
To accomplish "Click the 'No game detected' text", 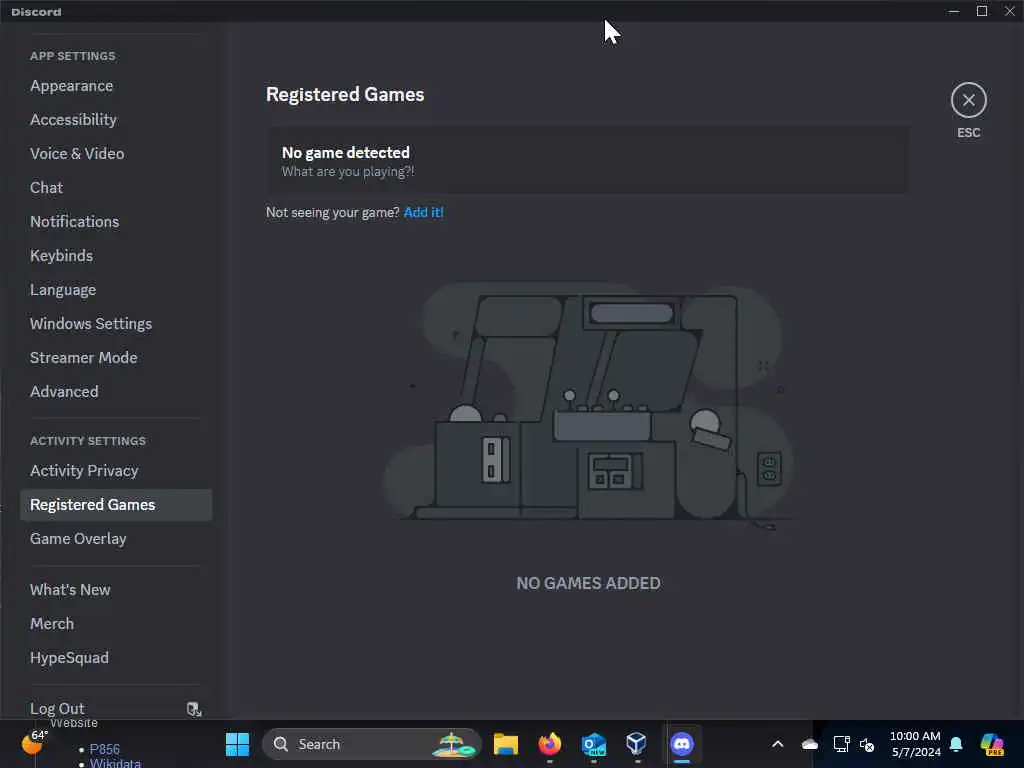I will tap(345, 152).
